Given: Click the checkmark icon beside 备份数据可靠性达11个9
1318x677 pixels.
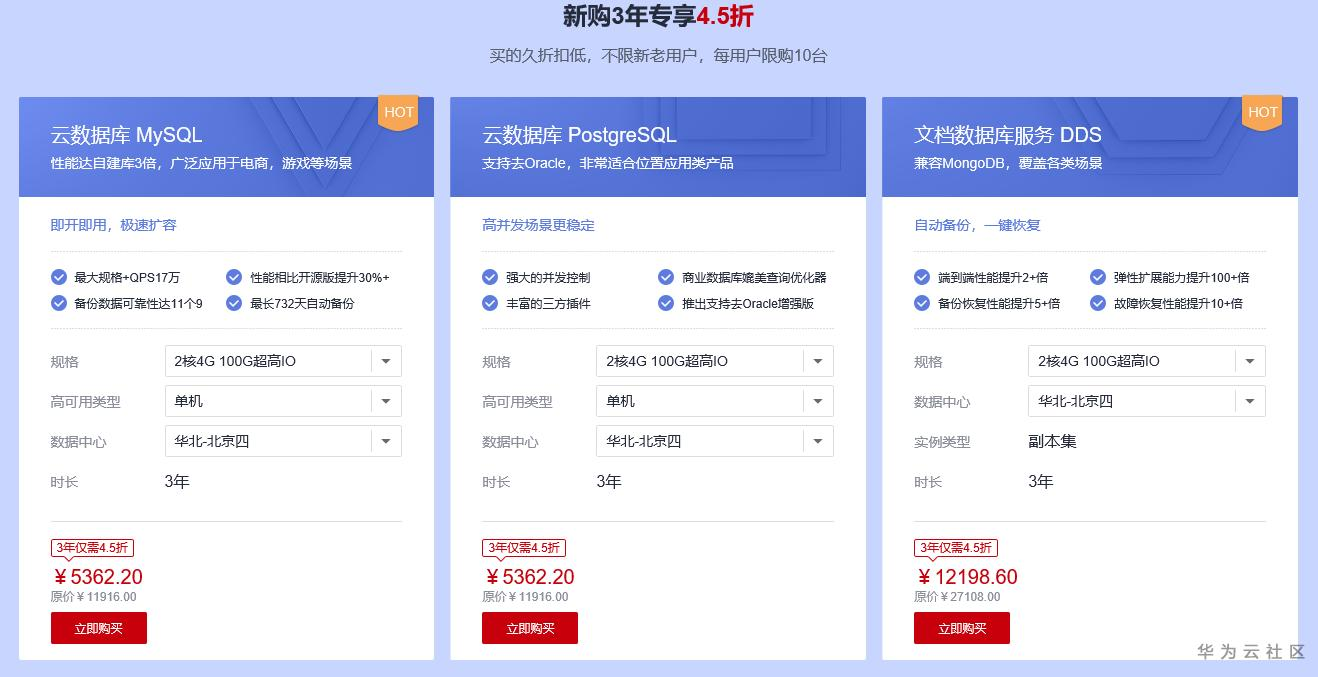Looking at the screenshot, I should pyautogui.click(x=58, y=303).
